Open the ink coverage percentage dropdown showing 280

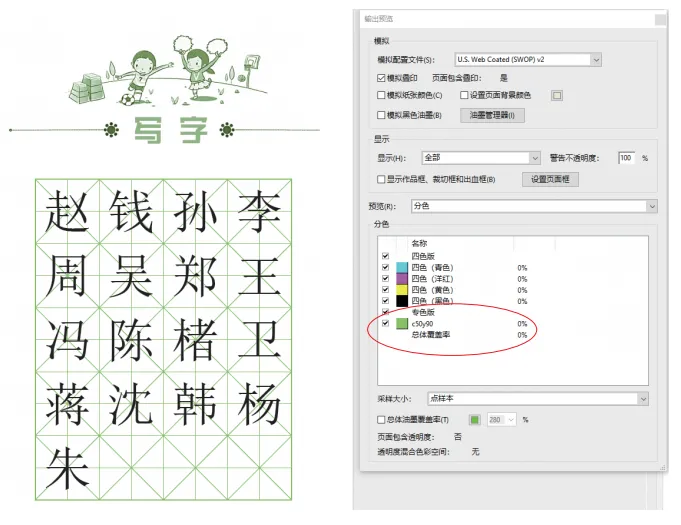[x=502, y=420]
